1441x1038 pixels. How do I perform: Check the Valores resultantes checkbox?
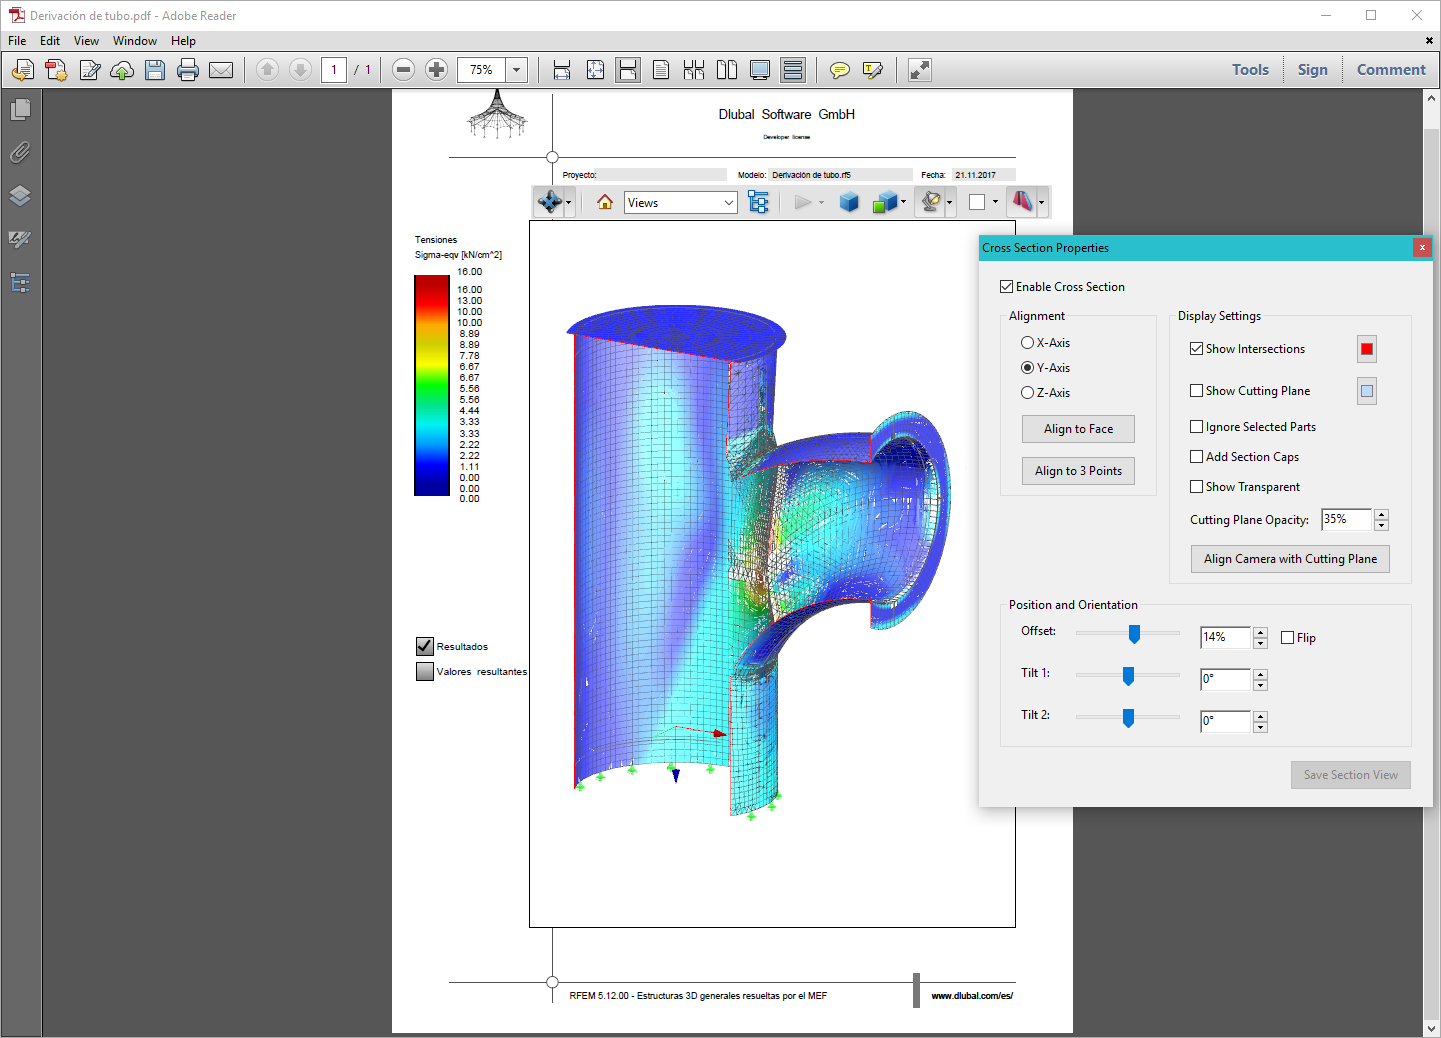click(425, 671)
